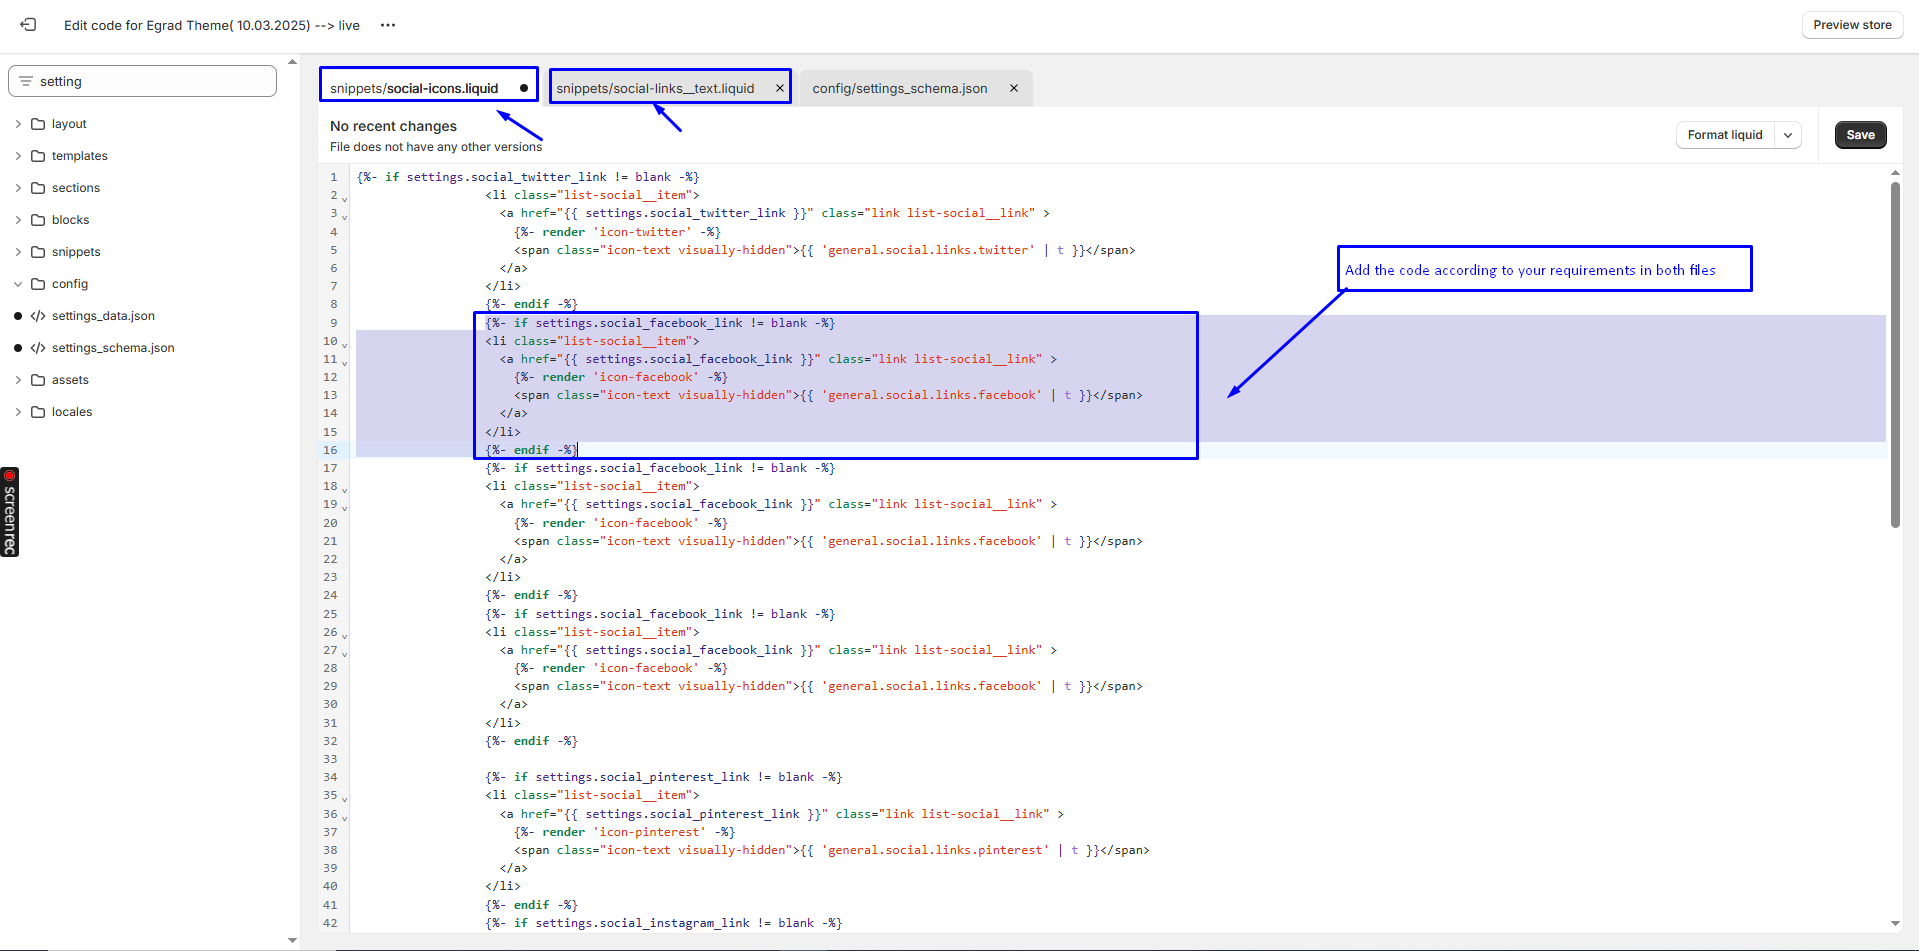The width and height of the screenshot is (1919, 951).
Task: Close the social-links__text.liquid tab
Action: pos(780,88)
